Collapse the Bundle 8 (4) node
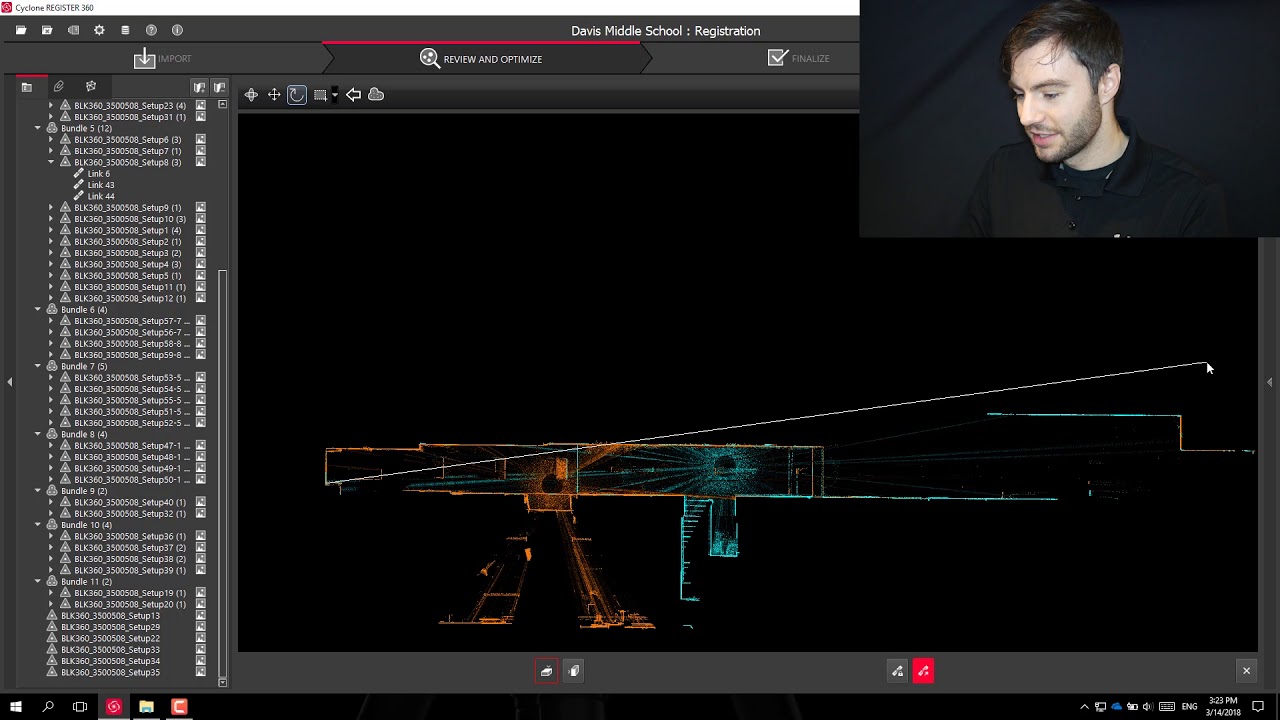1280x720 pixels. pos(38,434)
